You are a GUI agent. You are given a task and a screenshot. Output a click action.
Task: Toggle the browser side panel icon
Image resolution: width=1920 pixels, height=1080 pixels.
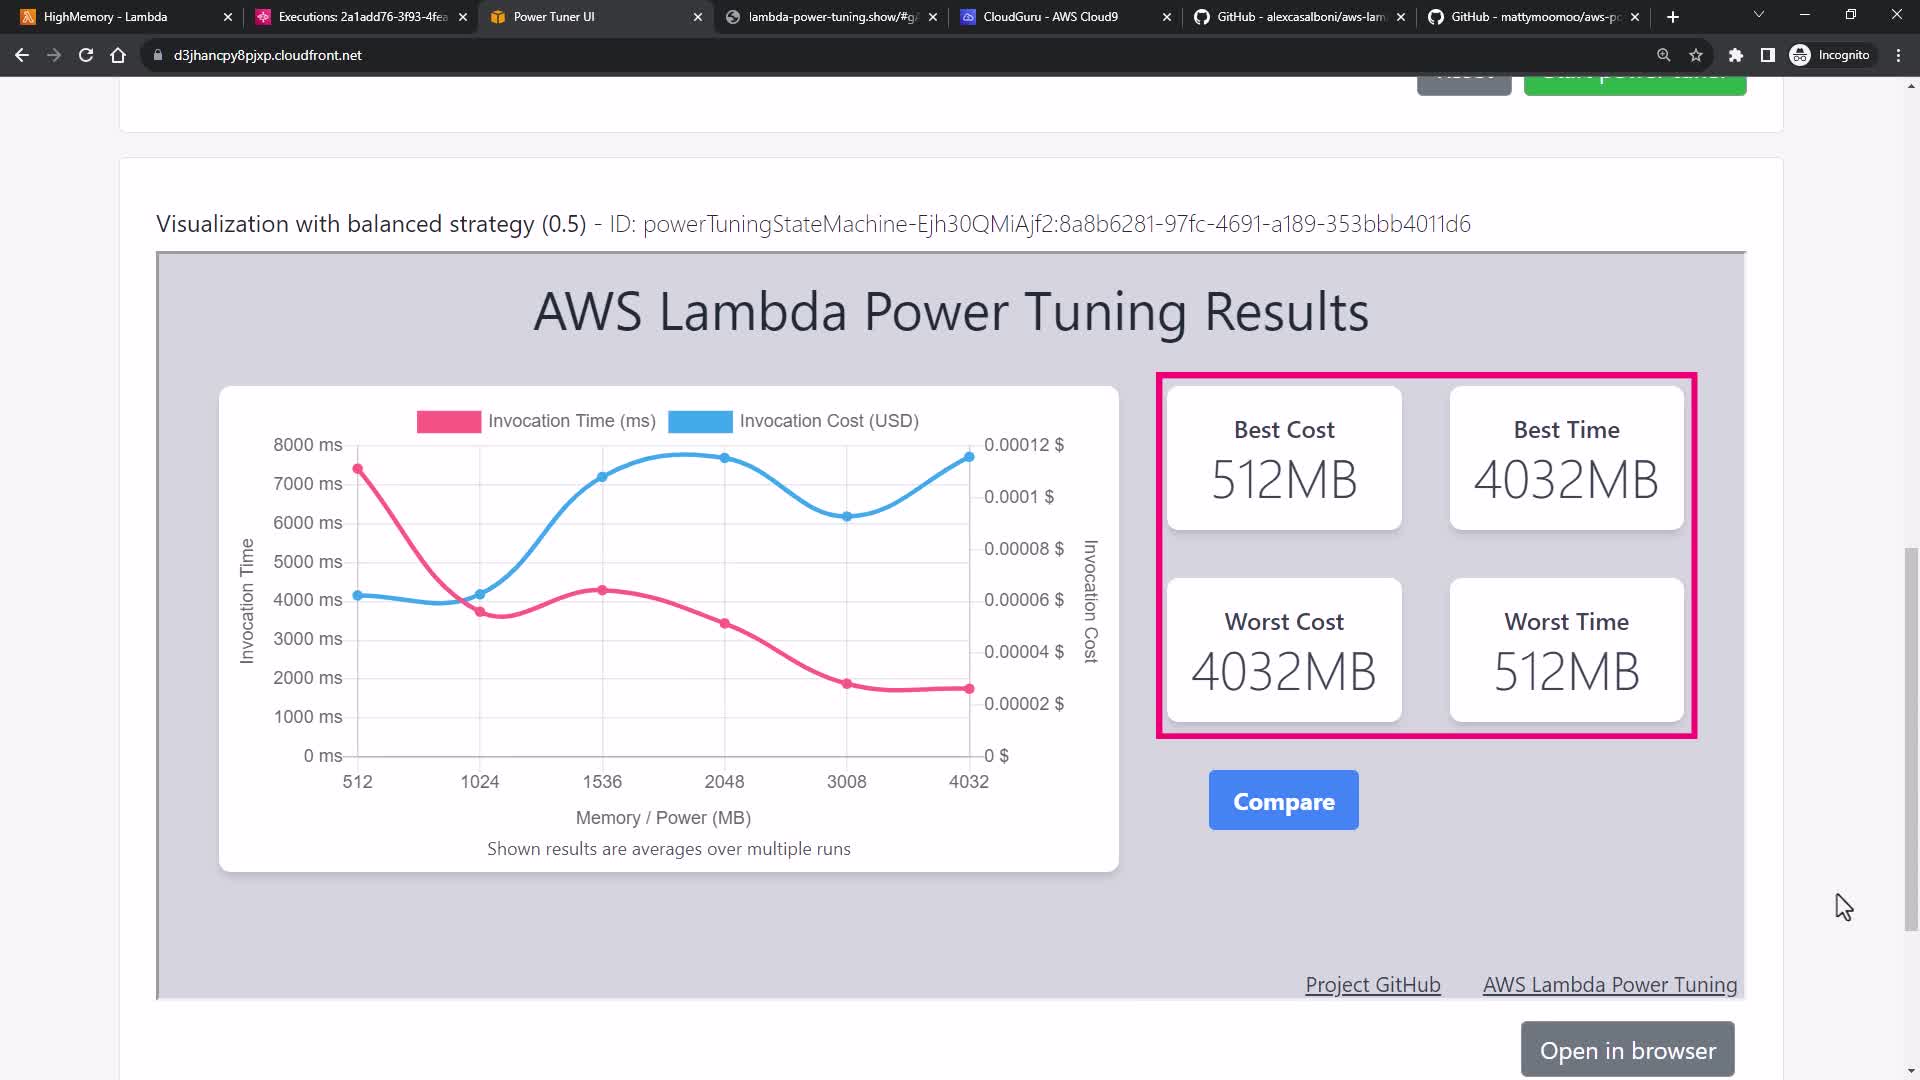(x=1768, y=55)
